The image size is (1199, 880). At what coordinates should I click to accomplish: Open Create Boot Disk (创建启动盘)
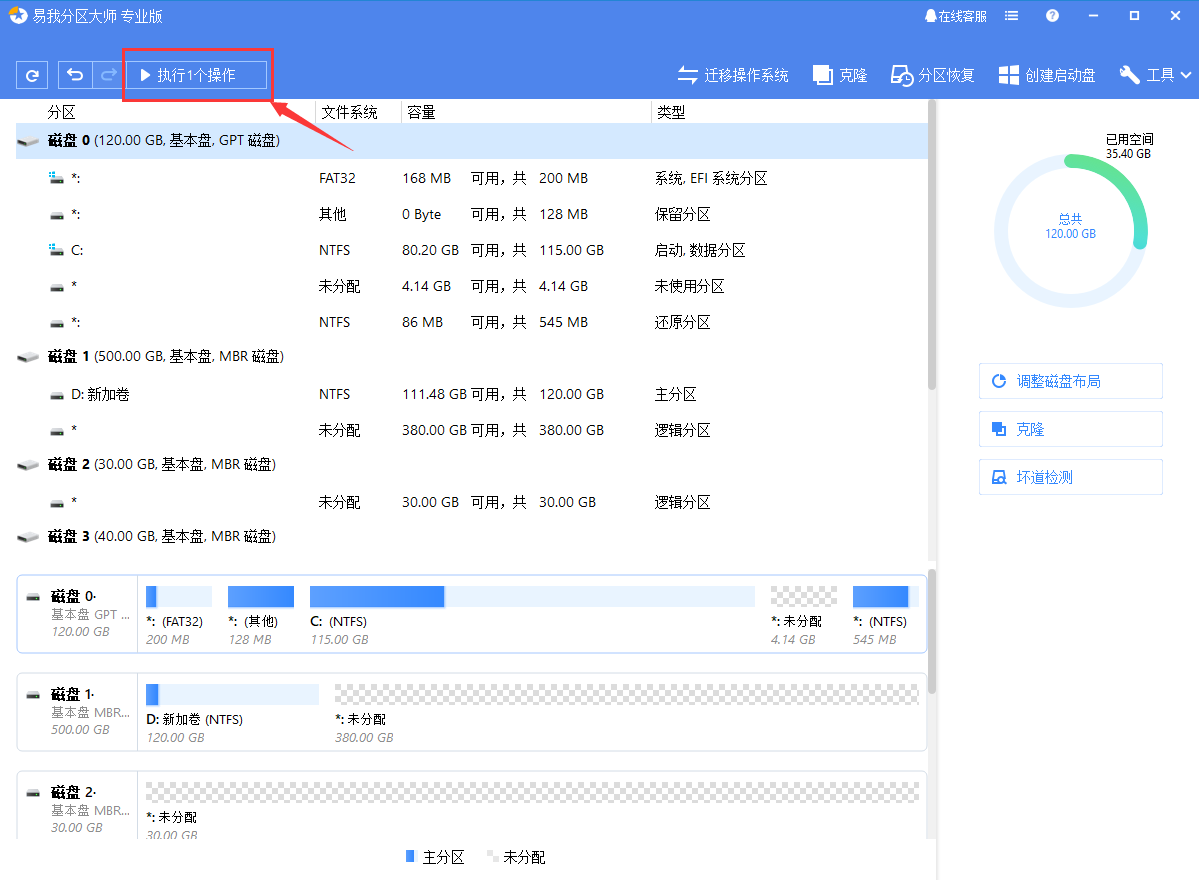[1047, 75]
